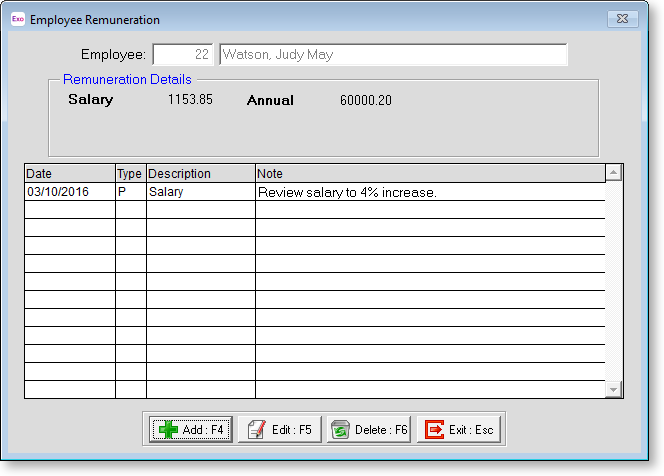Click the employee number field showing 22
The image size is (664, 476).
(183, 54)
